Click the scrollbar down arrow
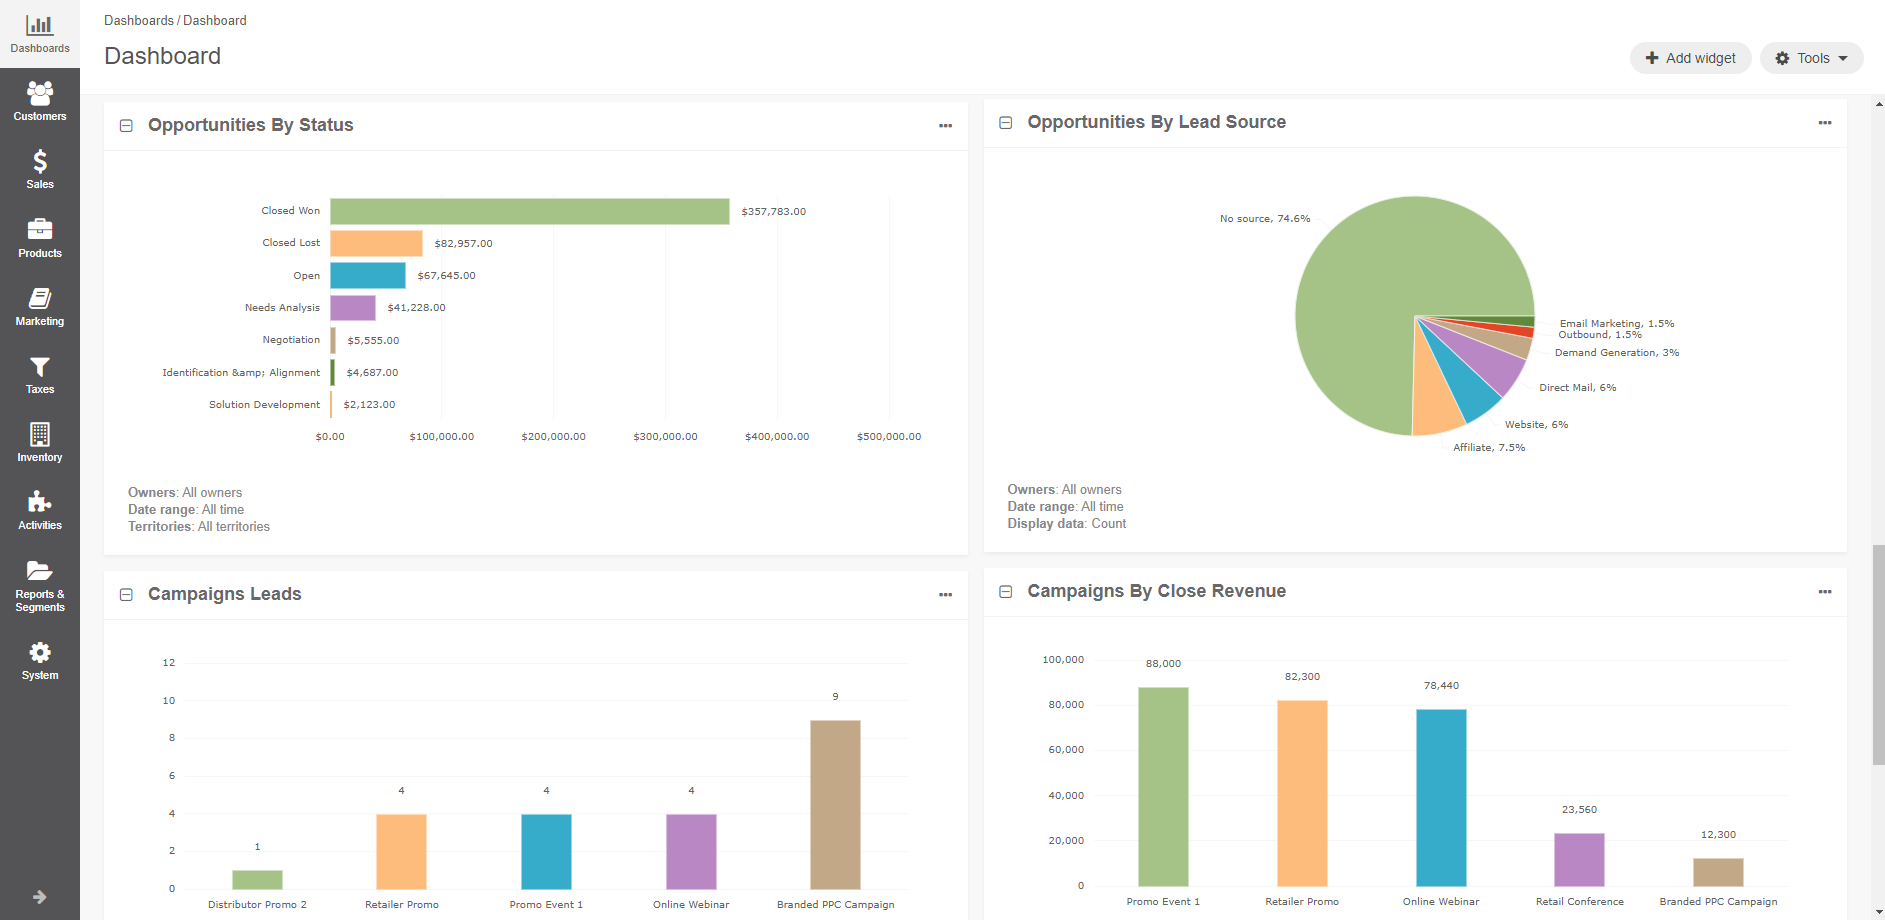The width and height of the screenshot is (1885, 920). click(1878, 911)
